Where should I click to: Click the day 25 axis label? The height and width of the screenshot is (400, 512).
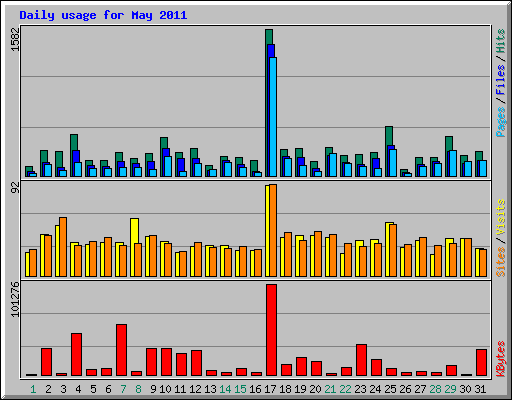390,389
